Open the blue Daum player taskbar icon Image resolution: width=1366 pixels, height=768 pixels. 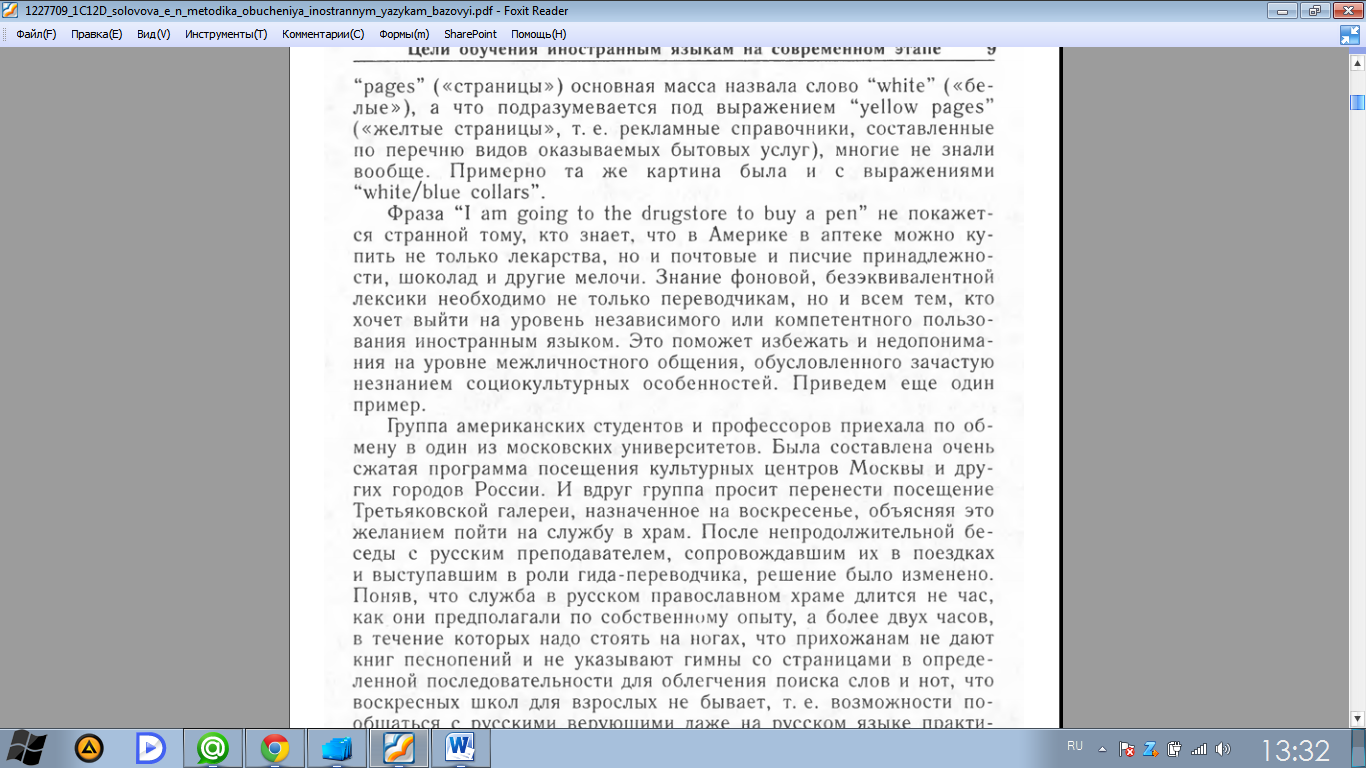coord(151,748)
